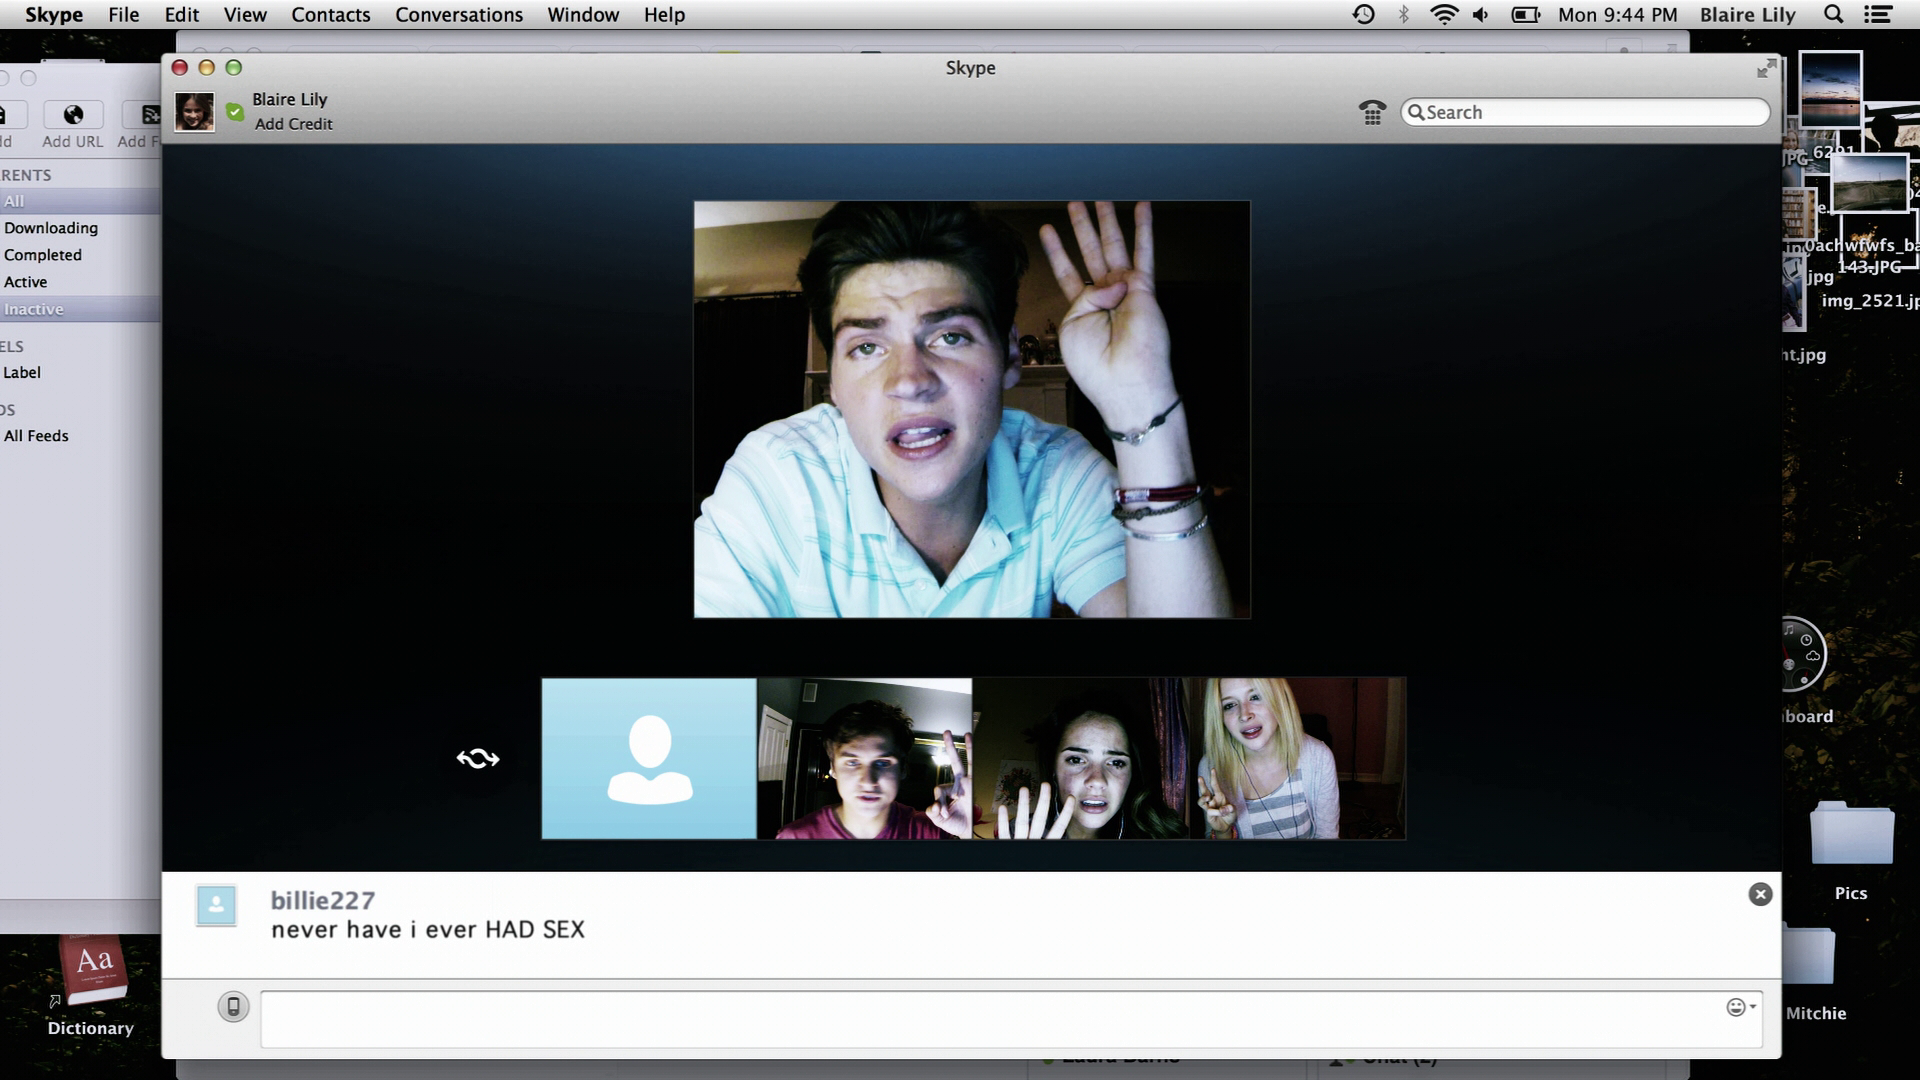The height and width of the screenshot is (1080, 1920).
Task: Open the Skype dial pad icon
Action: 1372,112
